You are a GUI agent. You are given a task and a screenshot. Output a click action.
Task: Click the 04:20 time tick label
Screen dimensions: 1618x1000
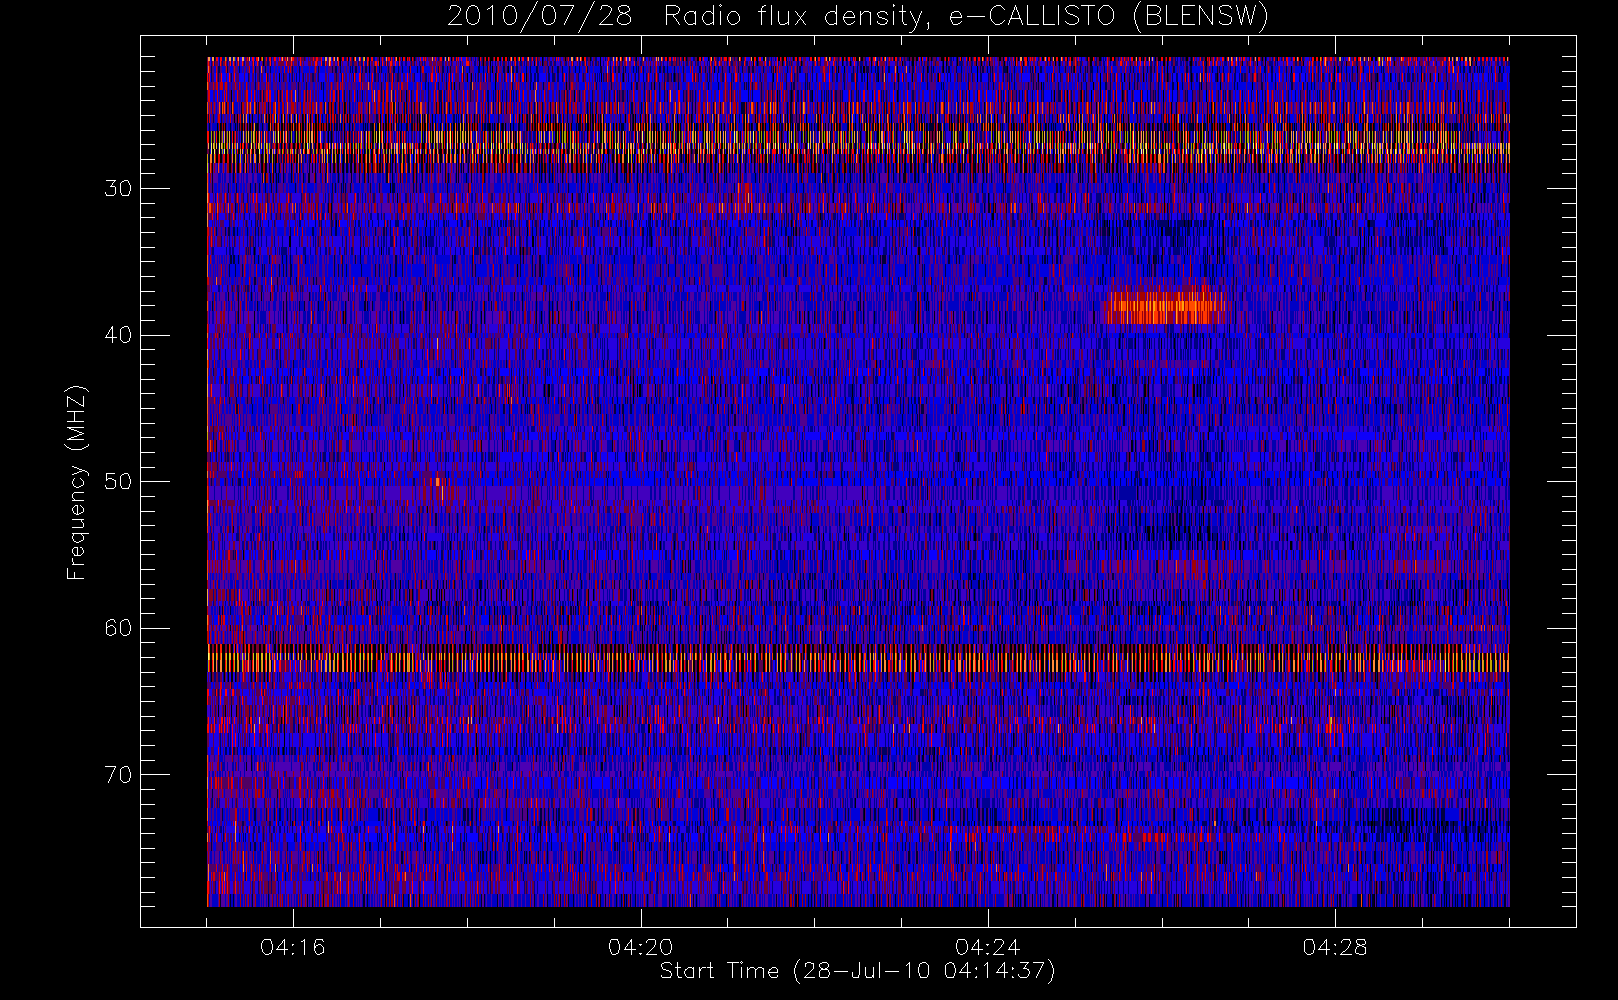(640, 947)
